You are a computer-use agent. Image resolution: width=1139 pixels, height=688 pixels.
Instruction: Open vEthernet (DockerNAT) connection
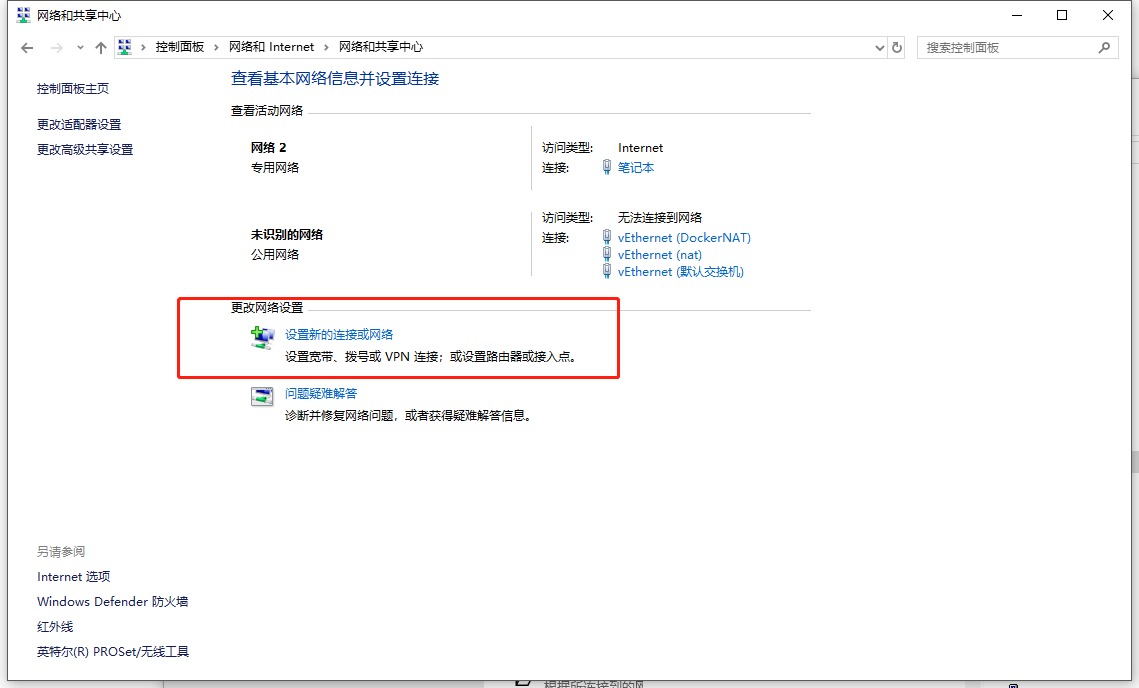click(x=684, y=238)
